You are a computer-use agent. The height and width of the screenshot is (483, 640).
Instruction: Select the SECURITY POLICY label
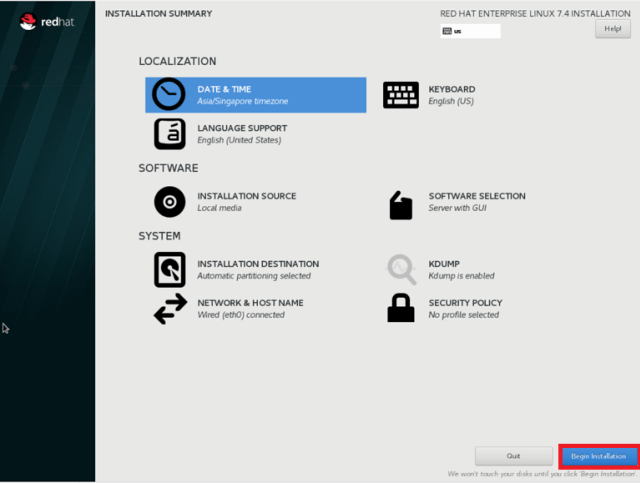pyautogui.click(x=465, y=303)
